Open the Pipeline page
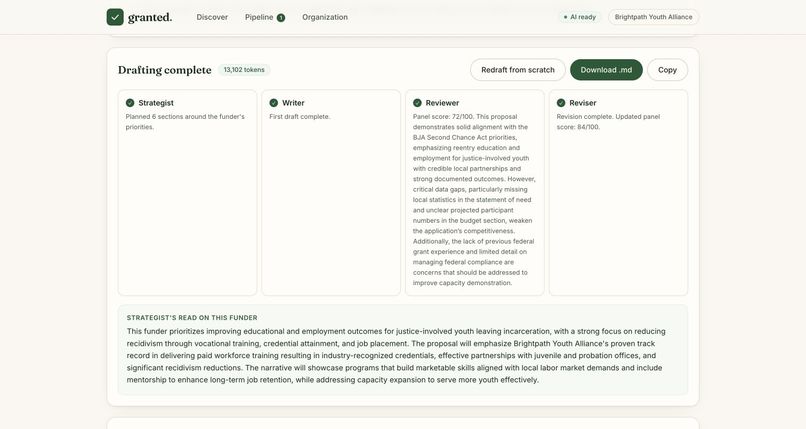 [x=259, y=17]
